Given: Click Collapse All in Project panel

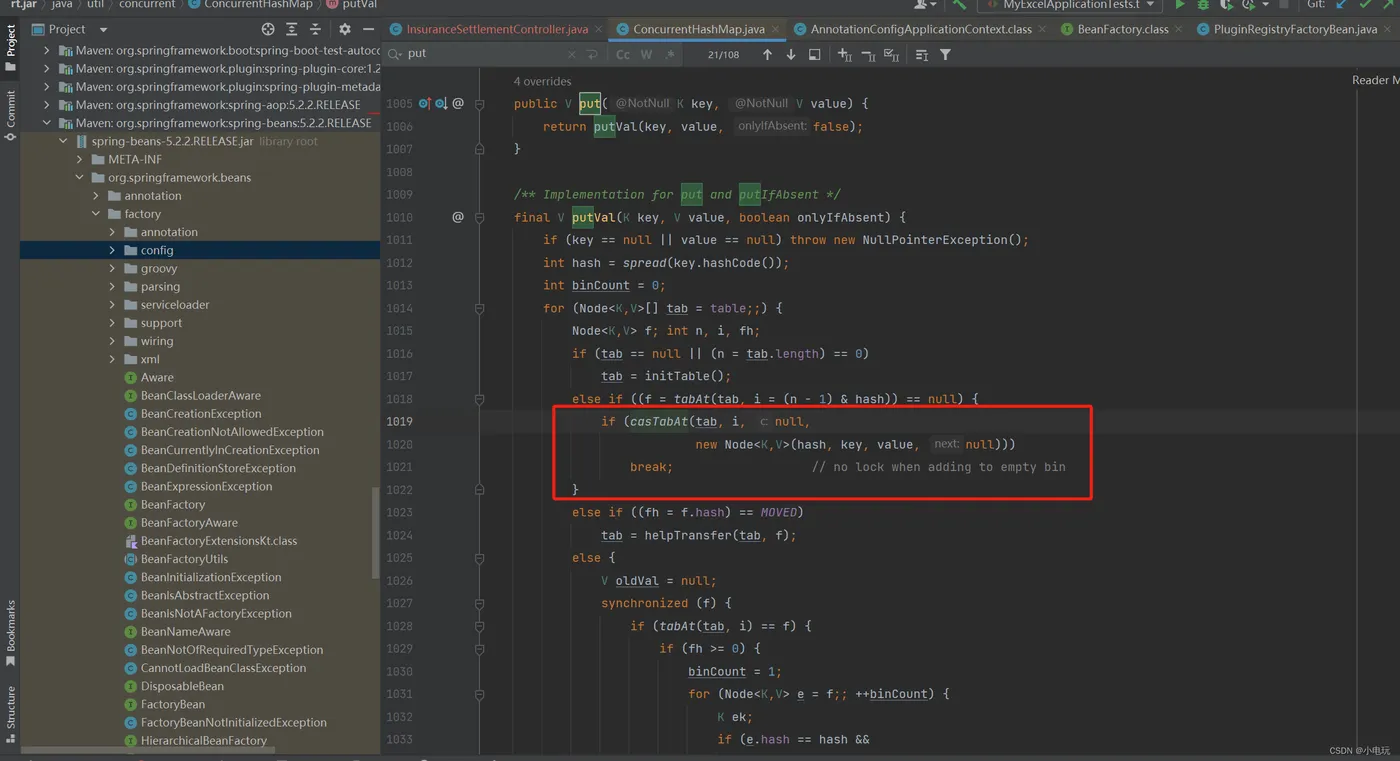Looking at the screenshot, I should [x=315, y=30].
